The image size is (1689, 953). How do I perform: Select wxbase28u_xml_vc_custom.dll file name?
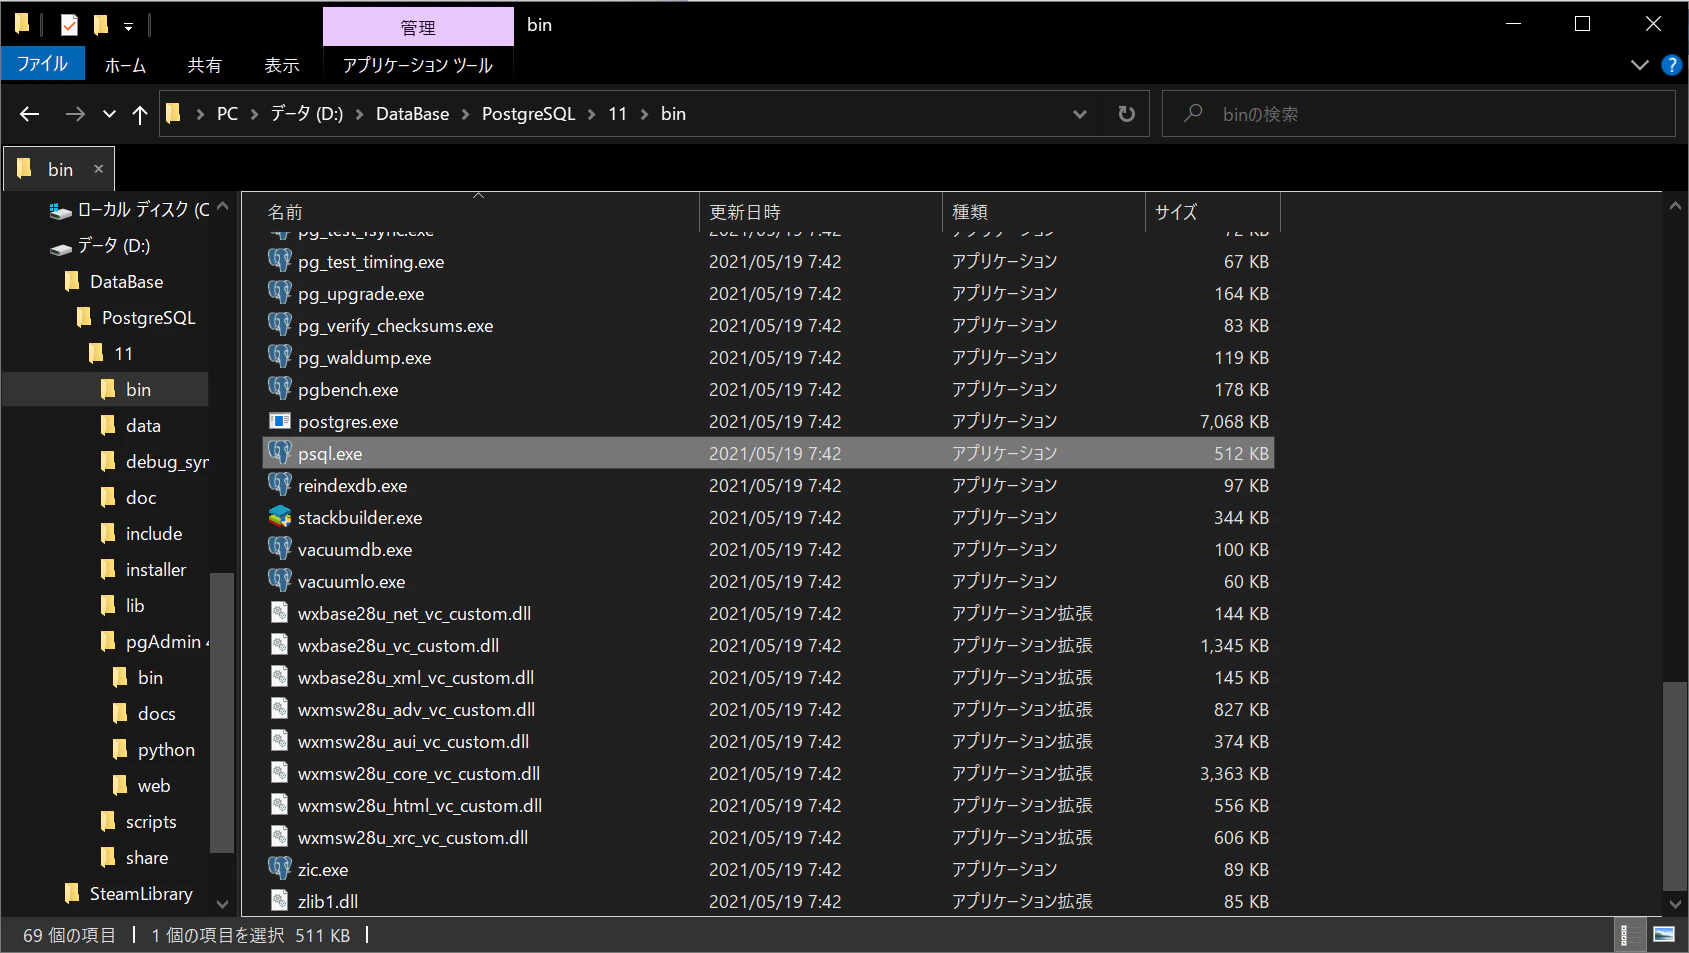click(x=416, y=677)
